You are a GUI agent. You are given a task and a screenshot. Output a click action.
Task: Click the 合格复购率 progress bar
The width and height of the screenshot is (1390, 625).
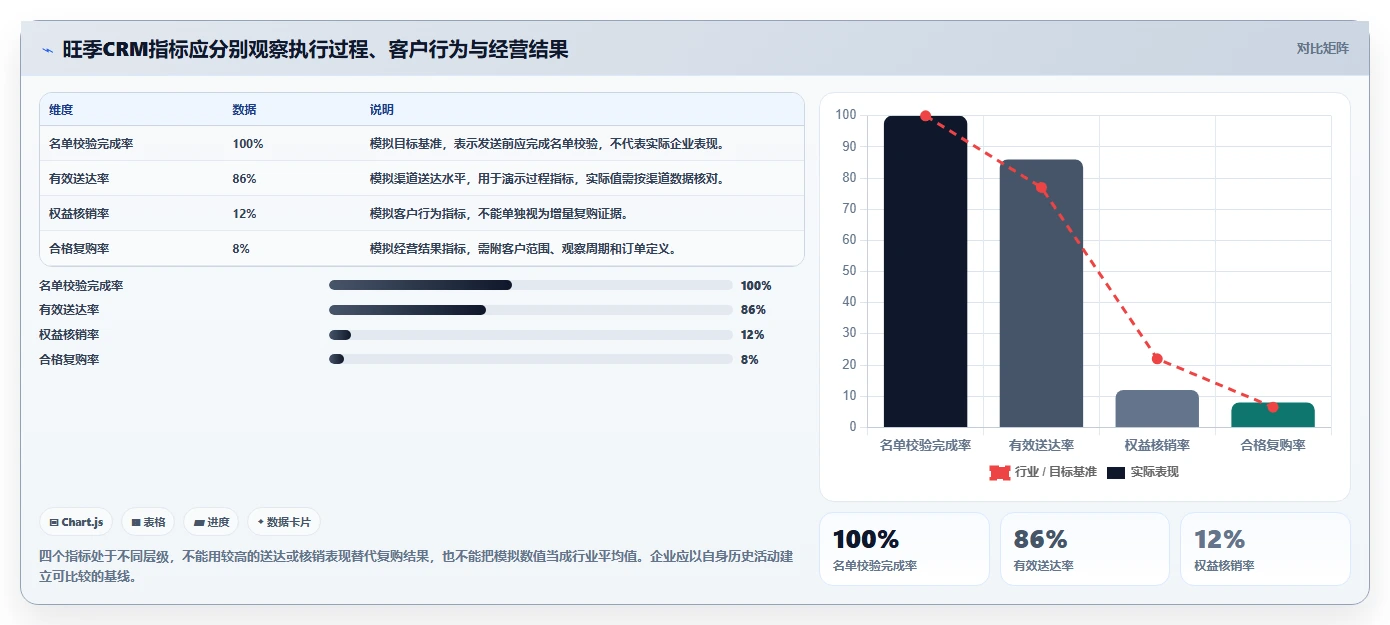pos(531,359)
